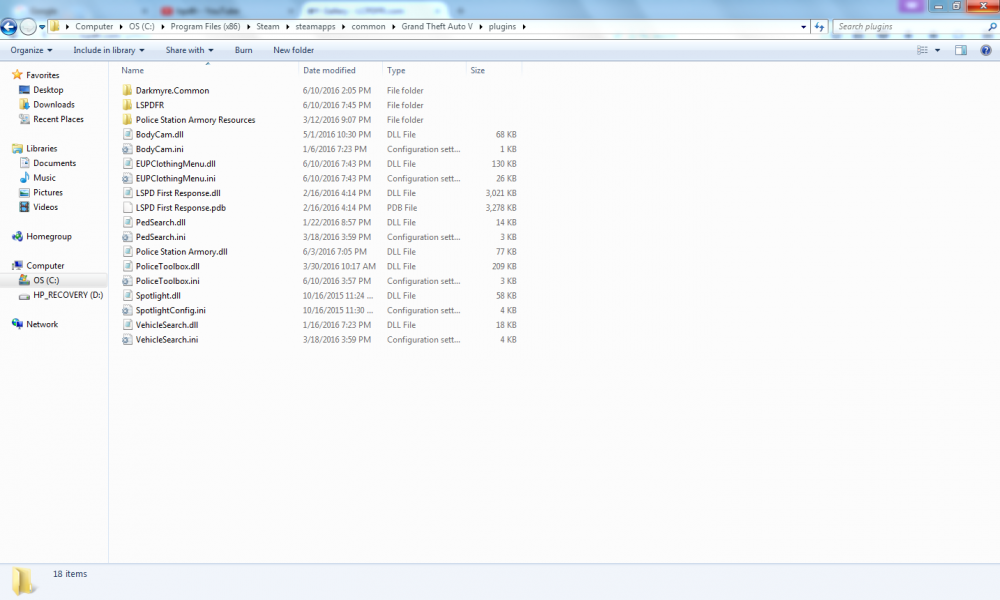
Task: Open Downloads in the Favorites sidebar
Action: click(54, 105)
